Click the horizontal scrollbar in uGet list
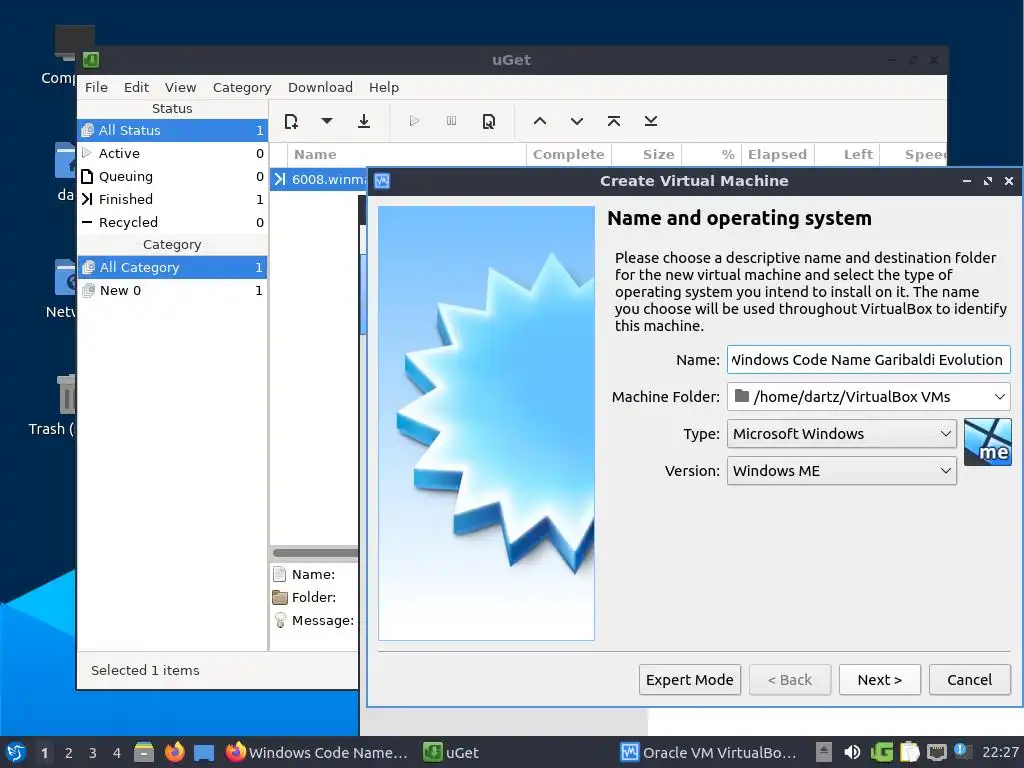Viewport: 1024px width, 768px height. coord(315,553)
